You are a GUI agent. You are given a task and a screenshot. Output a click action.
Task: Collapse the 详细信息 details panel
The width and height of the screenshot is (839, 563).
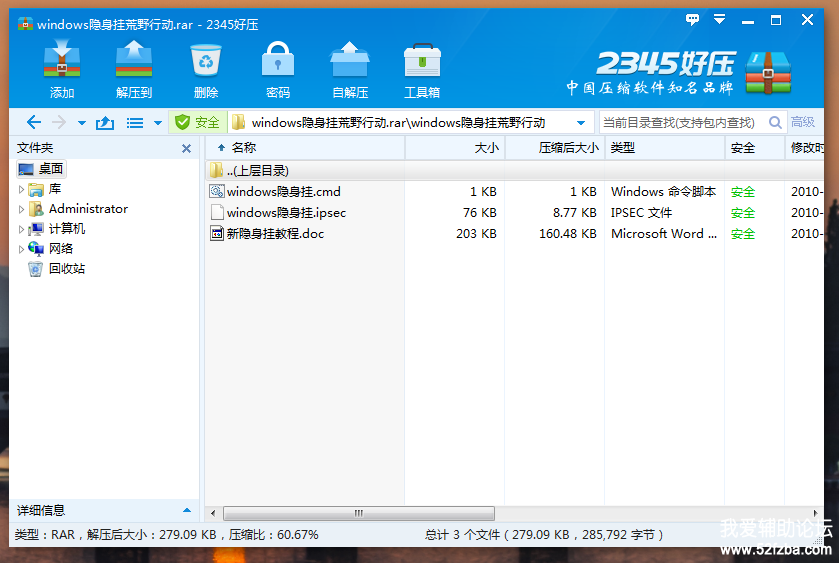pos(186,510)
